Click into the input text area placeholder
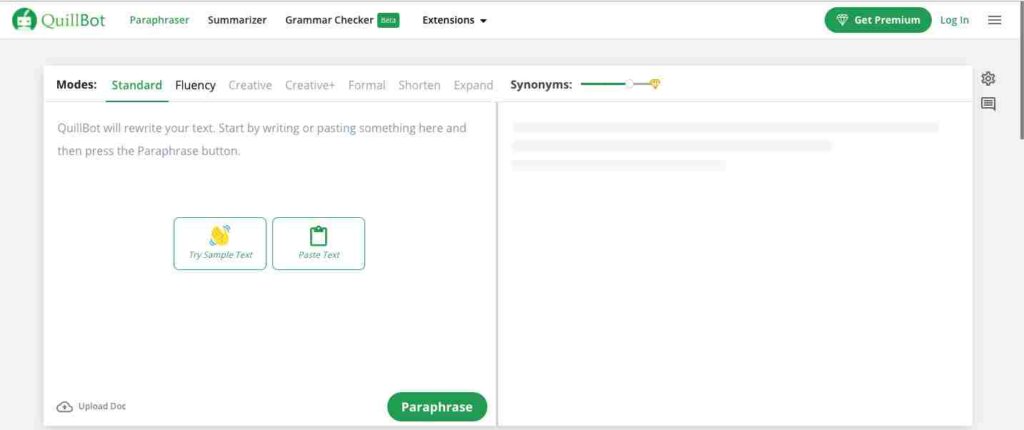This screenshot has height=430, width=1024. click(262, 139)
